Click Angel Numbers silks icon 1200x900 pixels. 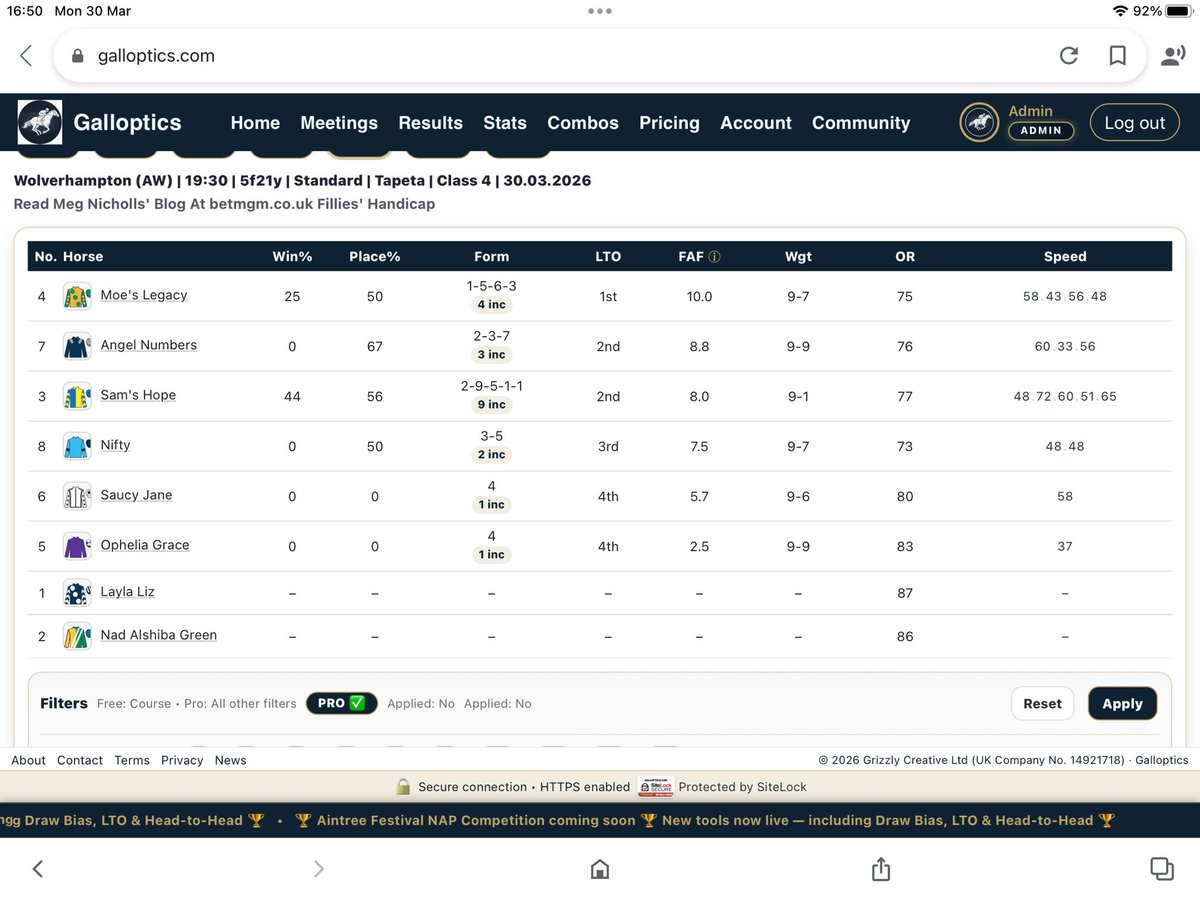pyautogui.click(x=77, y=345)
